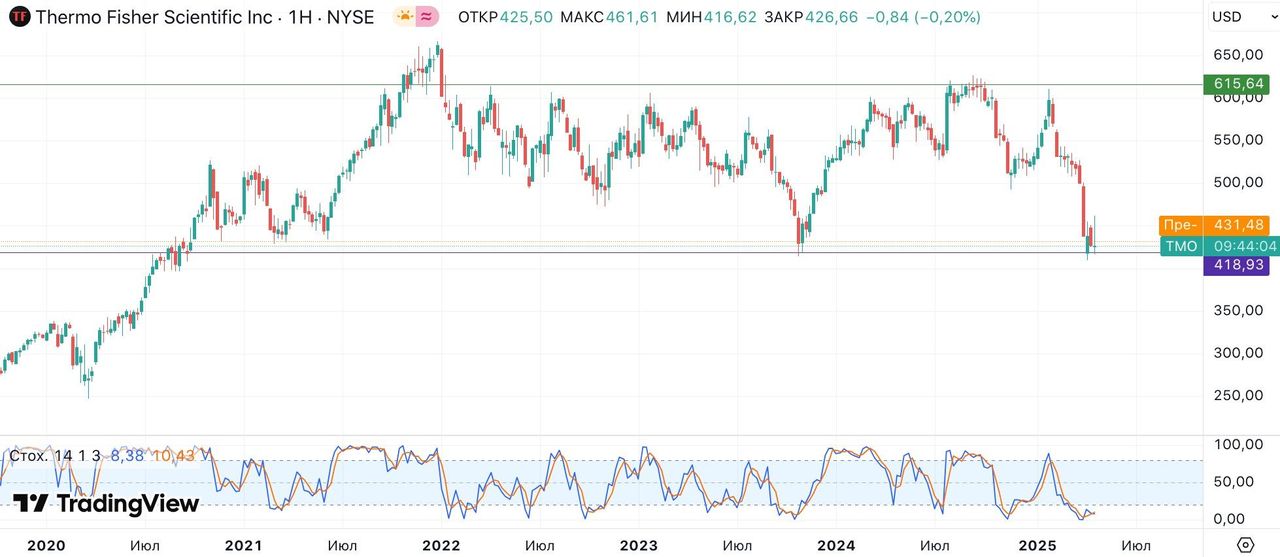1280x557 pixels.
Task: Click the green 615,64 price level label
Action: pos(1239,84)
